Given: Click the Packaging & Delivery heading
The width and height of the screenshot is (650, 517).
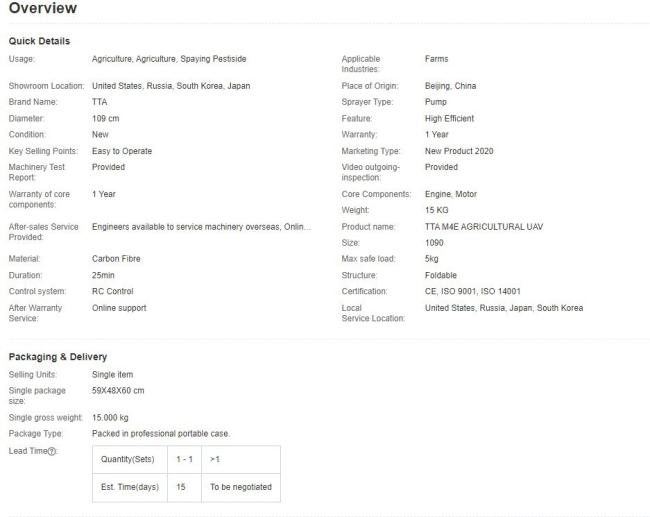Looking at the screenshot, I should [x=58, y=357].
